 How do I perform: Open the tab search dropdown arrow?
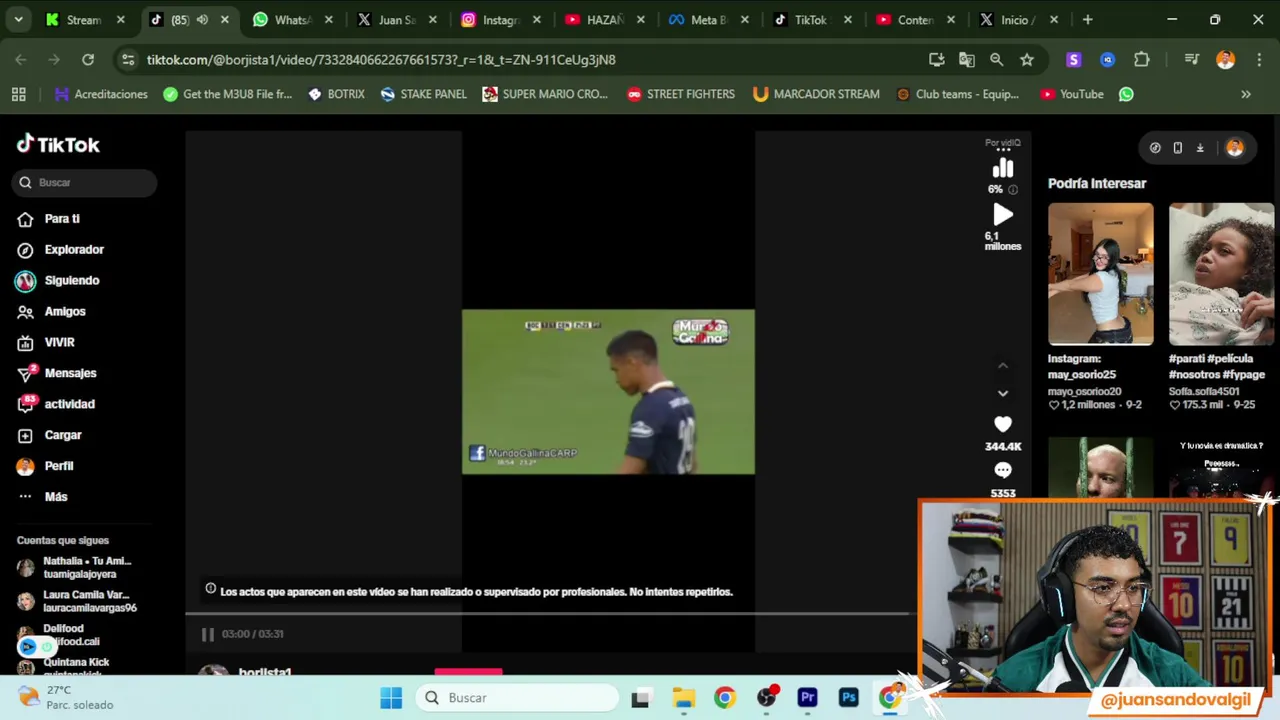pyautogui.click(x=18, y=20)
